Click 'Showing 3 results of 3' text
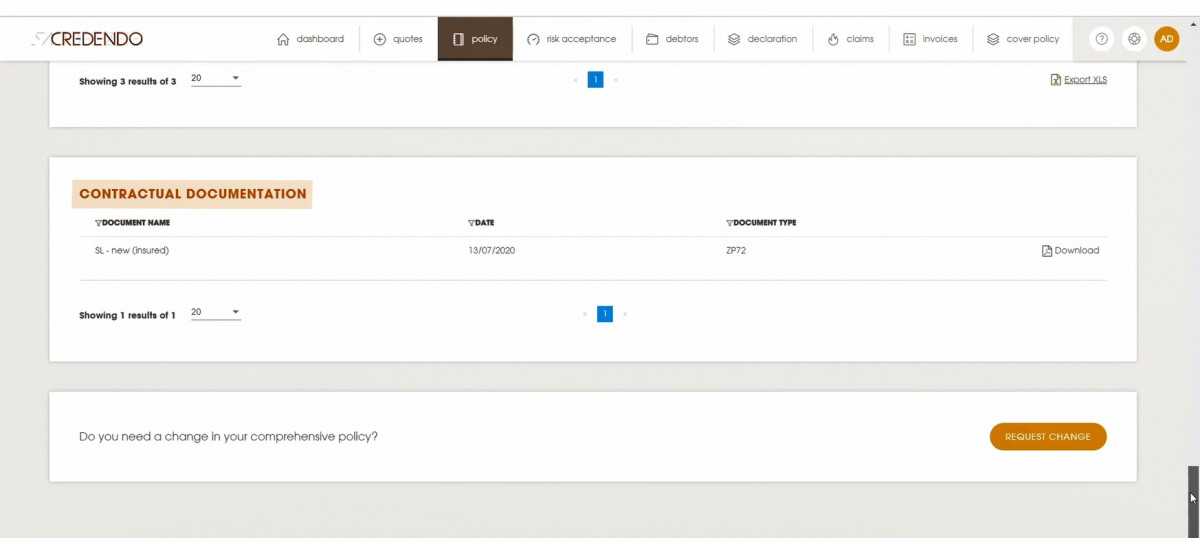Image resolution: width=1200 pixels, height=538 pixels. click(128, 81)
